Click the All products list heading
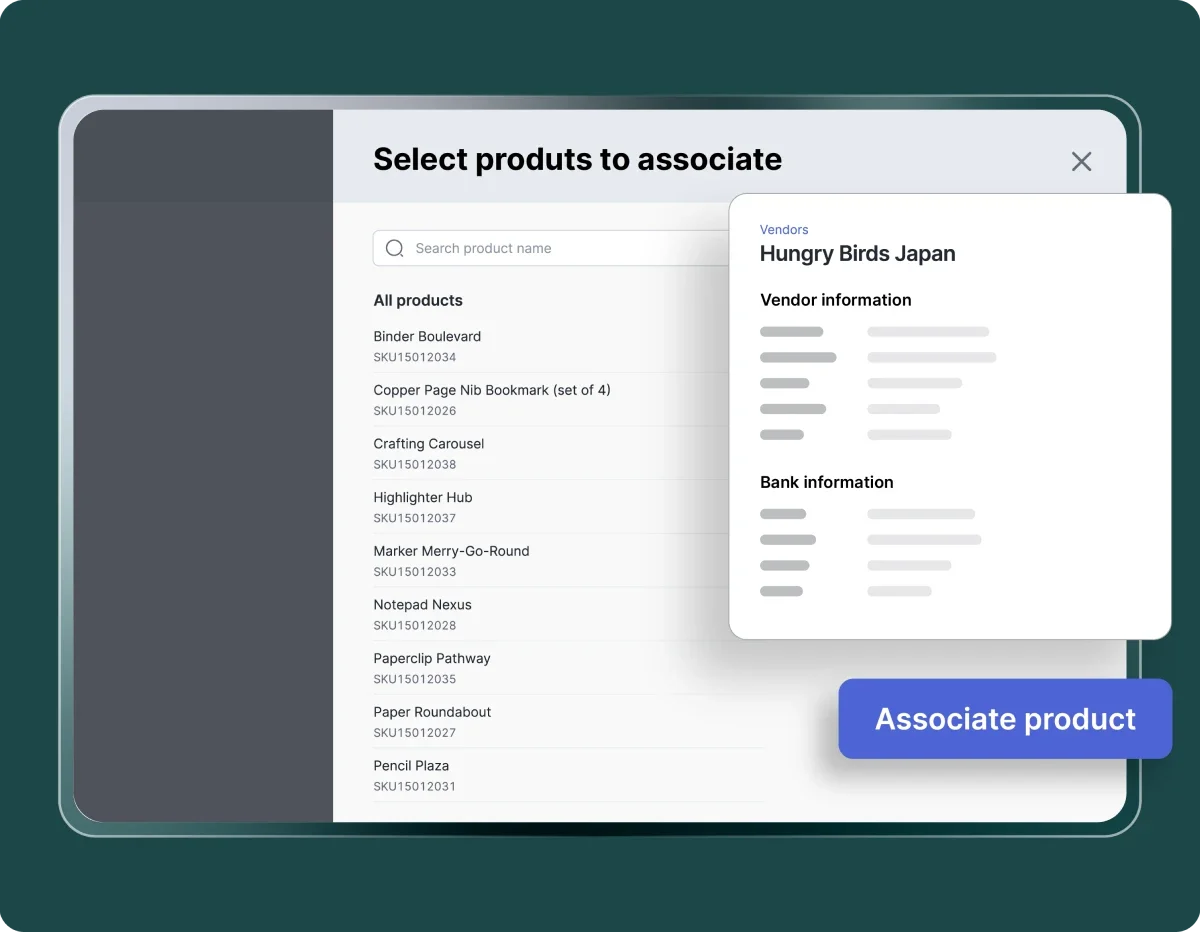This screenshot has height=932, width=1200. [418, 301]
